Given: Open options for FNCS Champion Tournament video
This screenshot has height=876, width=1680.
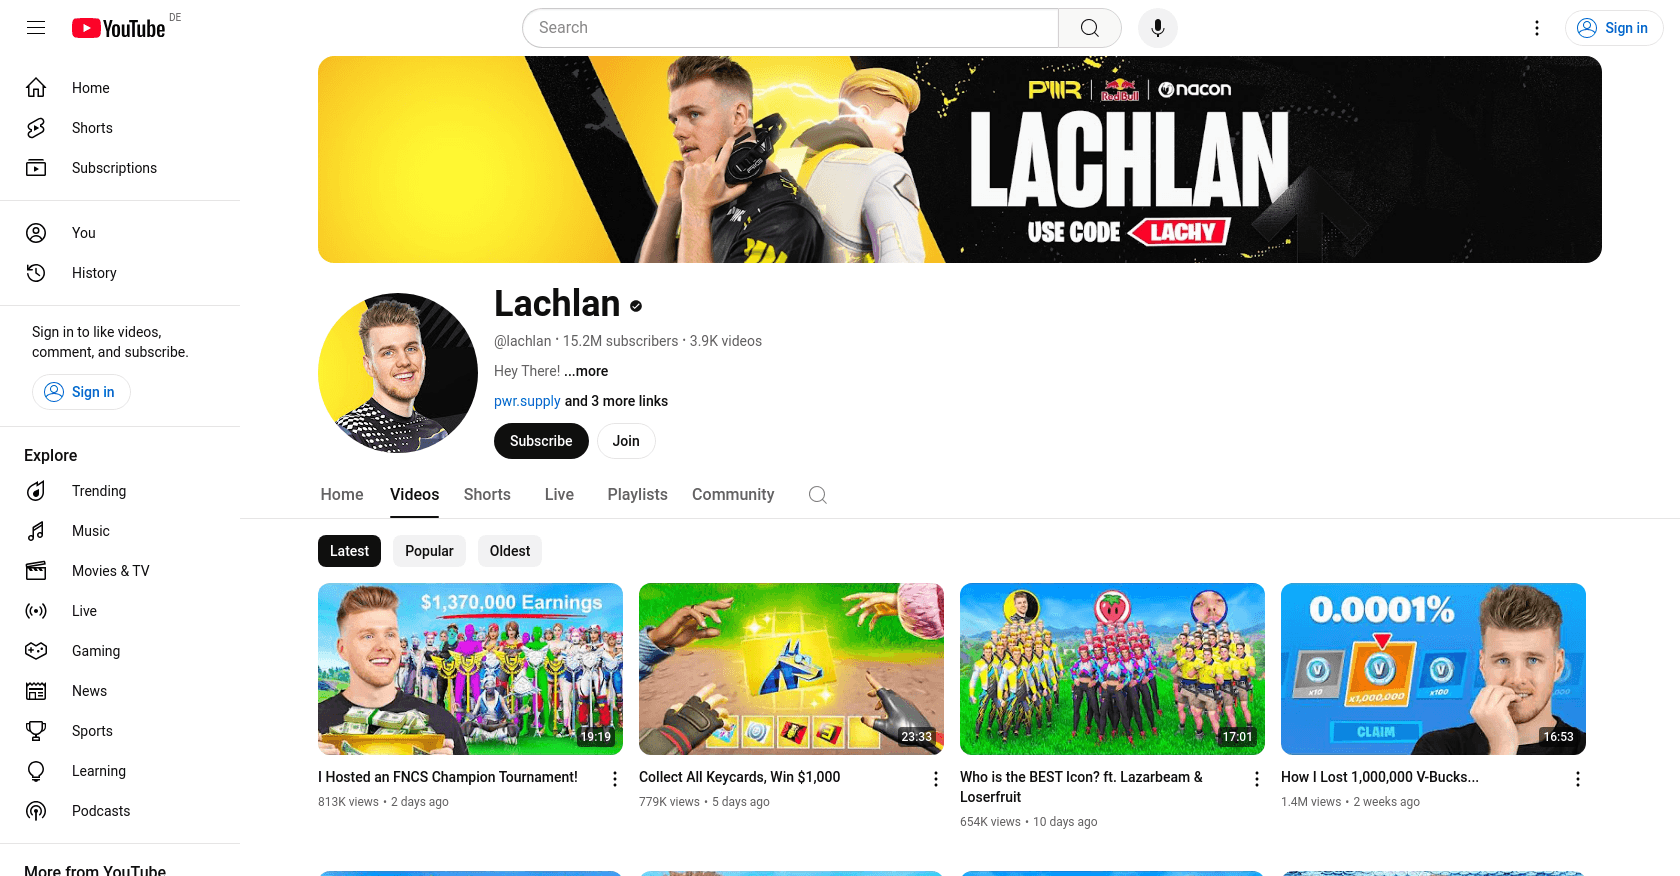Looking at the screenshot, I should [615, 779].
